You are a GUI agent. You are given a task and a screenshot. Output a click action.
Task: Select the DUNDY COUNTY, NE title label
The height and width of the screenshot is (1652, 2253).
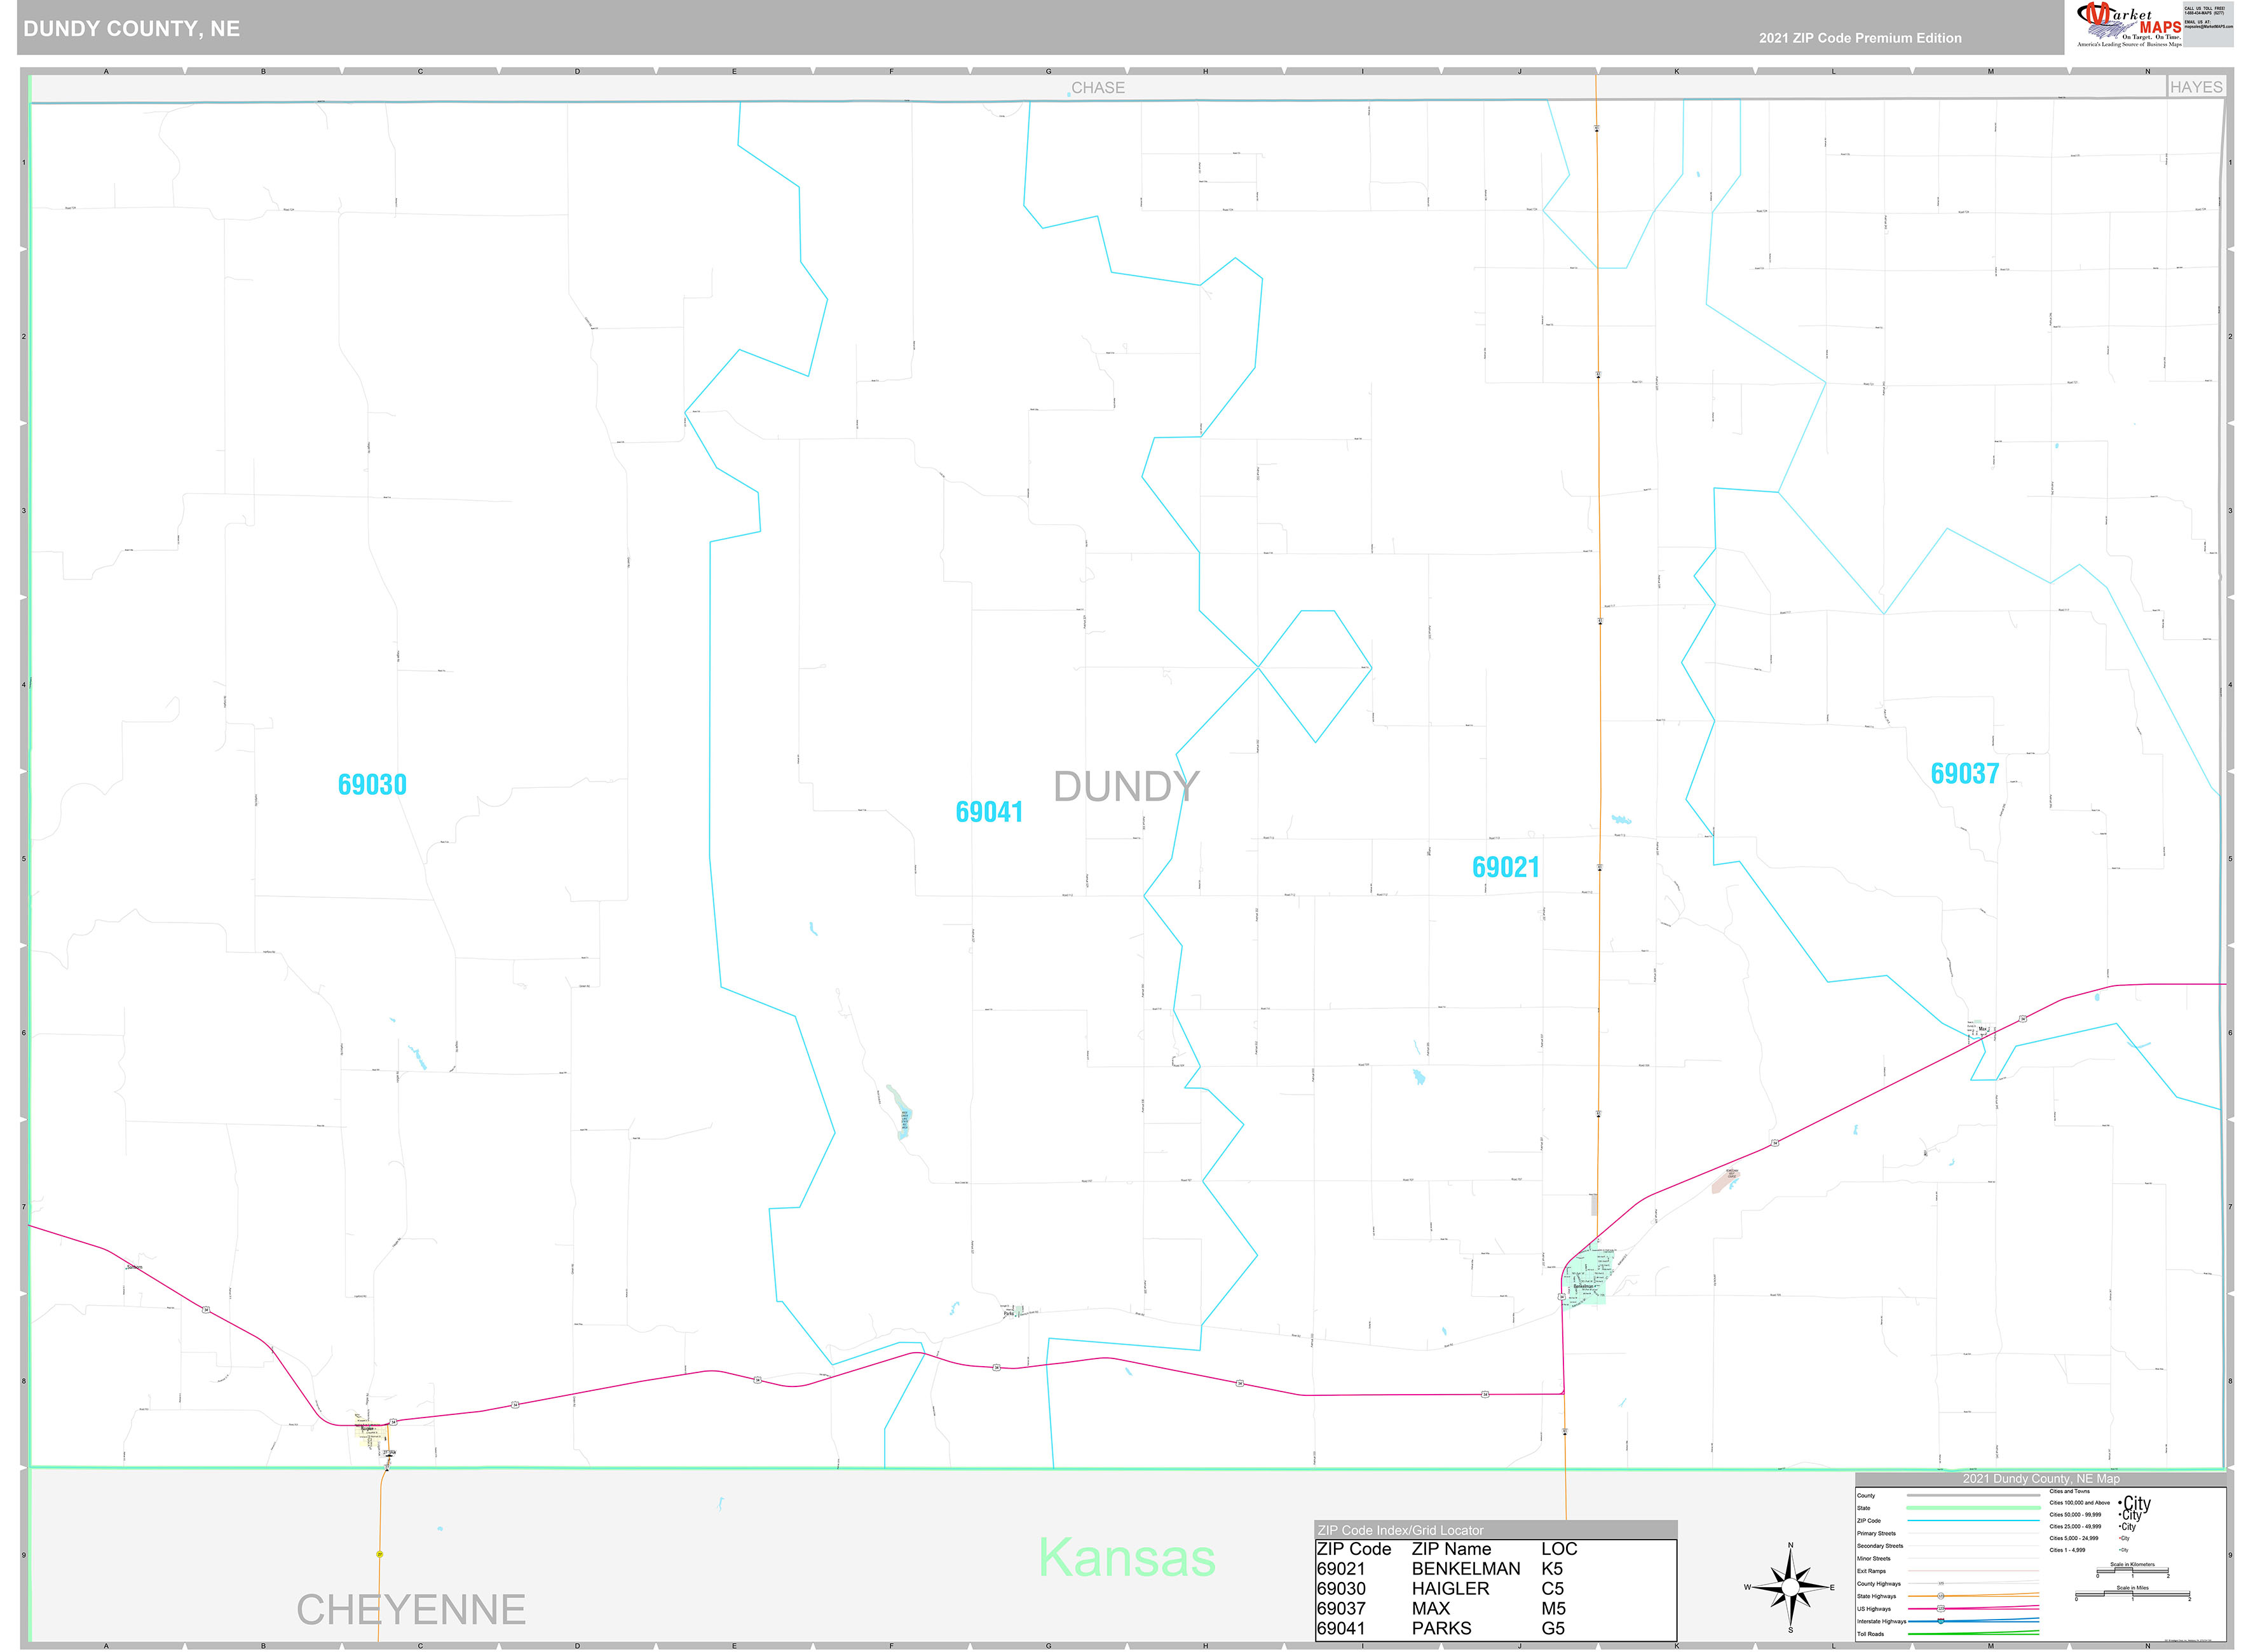131,28
